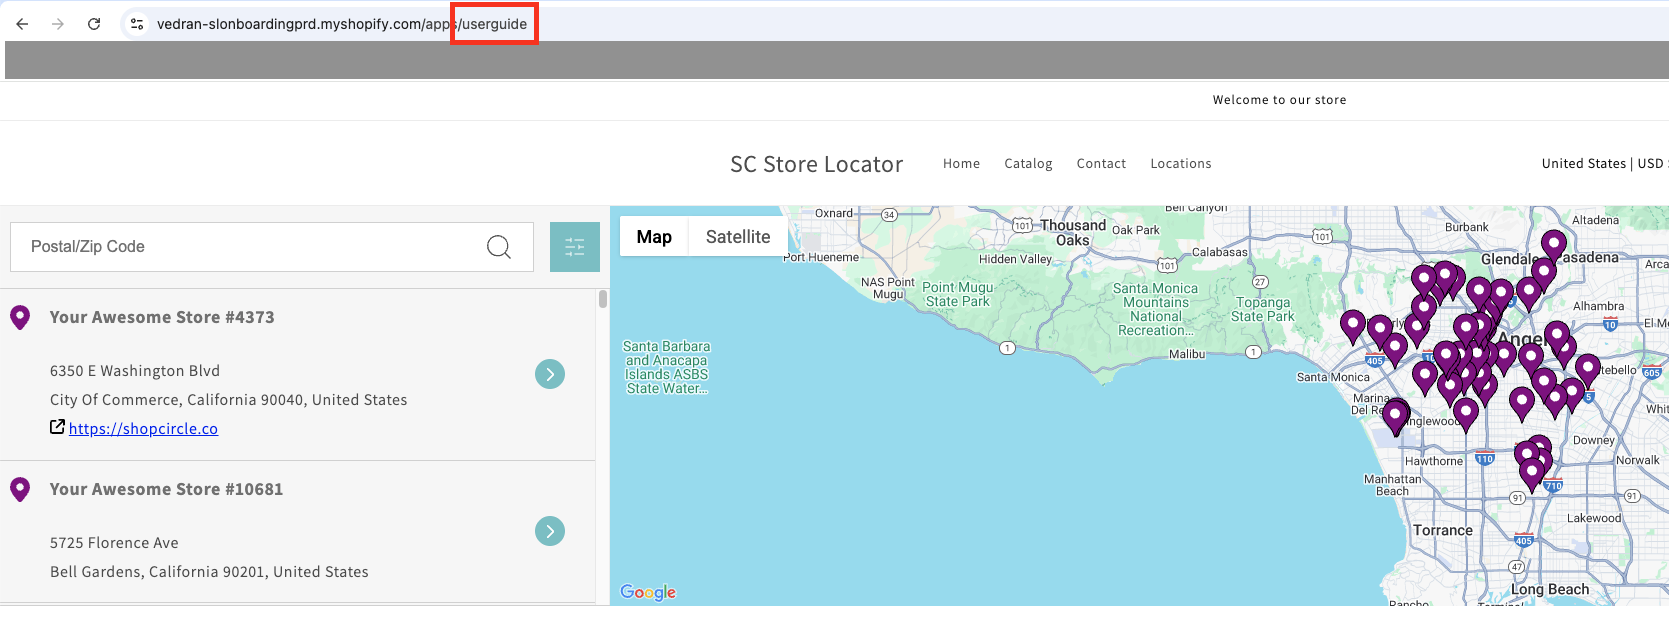Select the Your Awesome Store #4373 title
This screenshot has width=1669, height=617.
pyautogui.click(x=162, y=317)
